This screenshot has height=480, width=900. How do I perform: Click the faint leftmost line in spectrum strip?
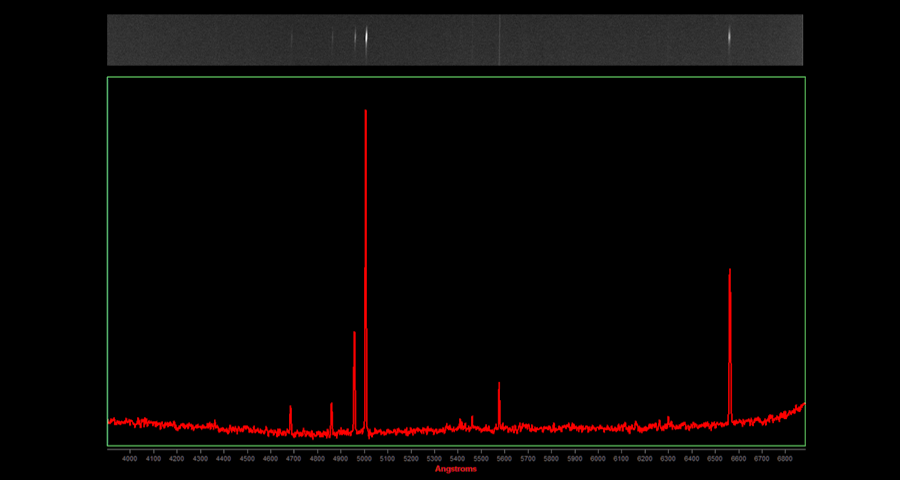[291, 40]
